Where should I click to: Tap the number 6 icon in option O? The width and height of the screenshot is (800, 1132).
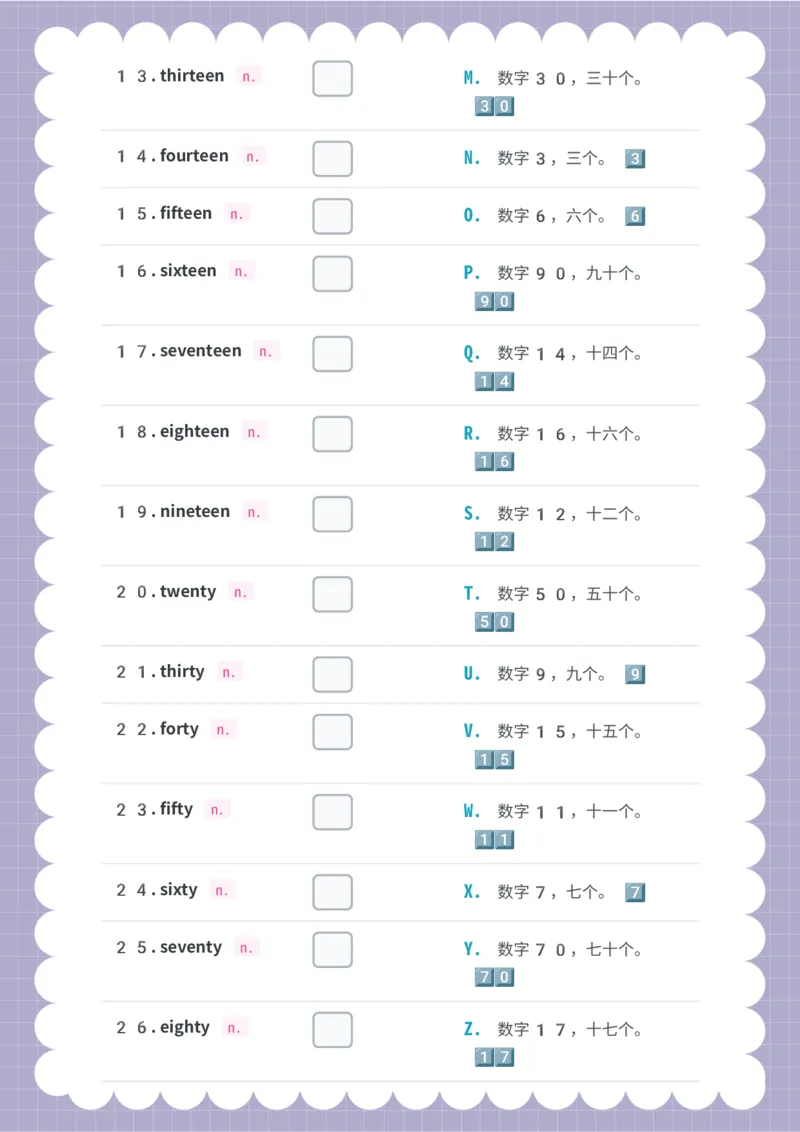[x=635, y=216]
